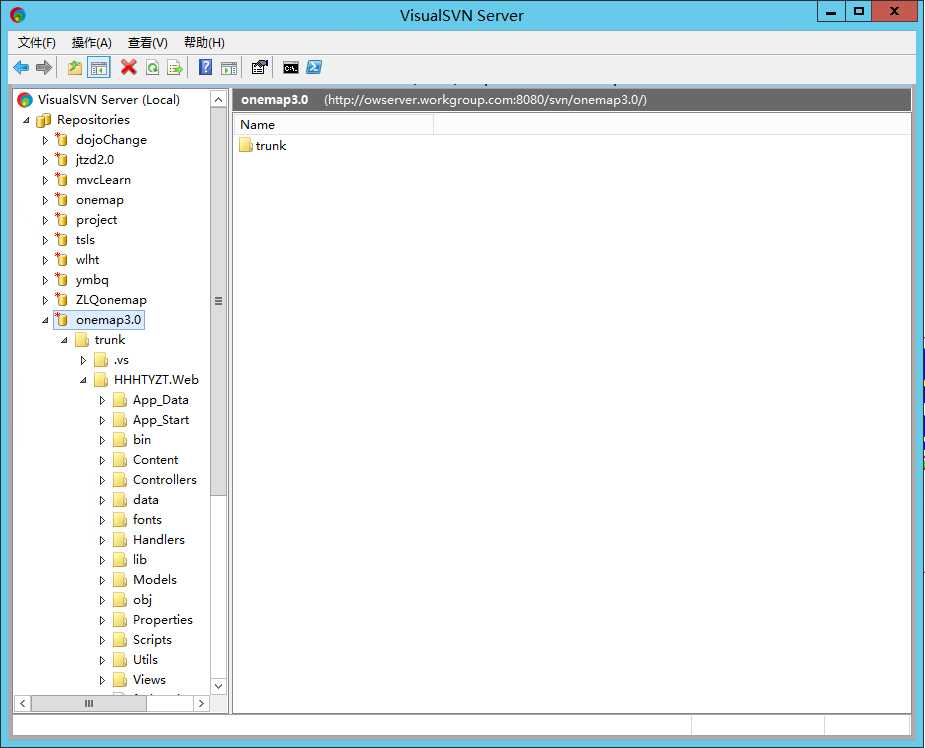The height and width of the screenshot is (748, 925).
Task: Select the project repository label
Action: point(97,220)
